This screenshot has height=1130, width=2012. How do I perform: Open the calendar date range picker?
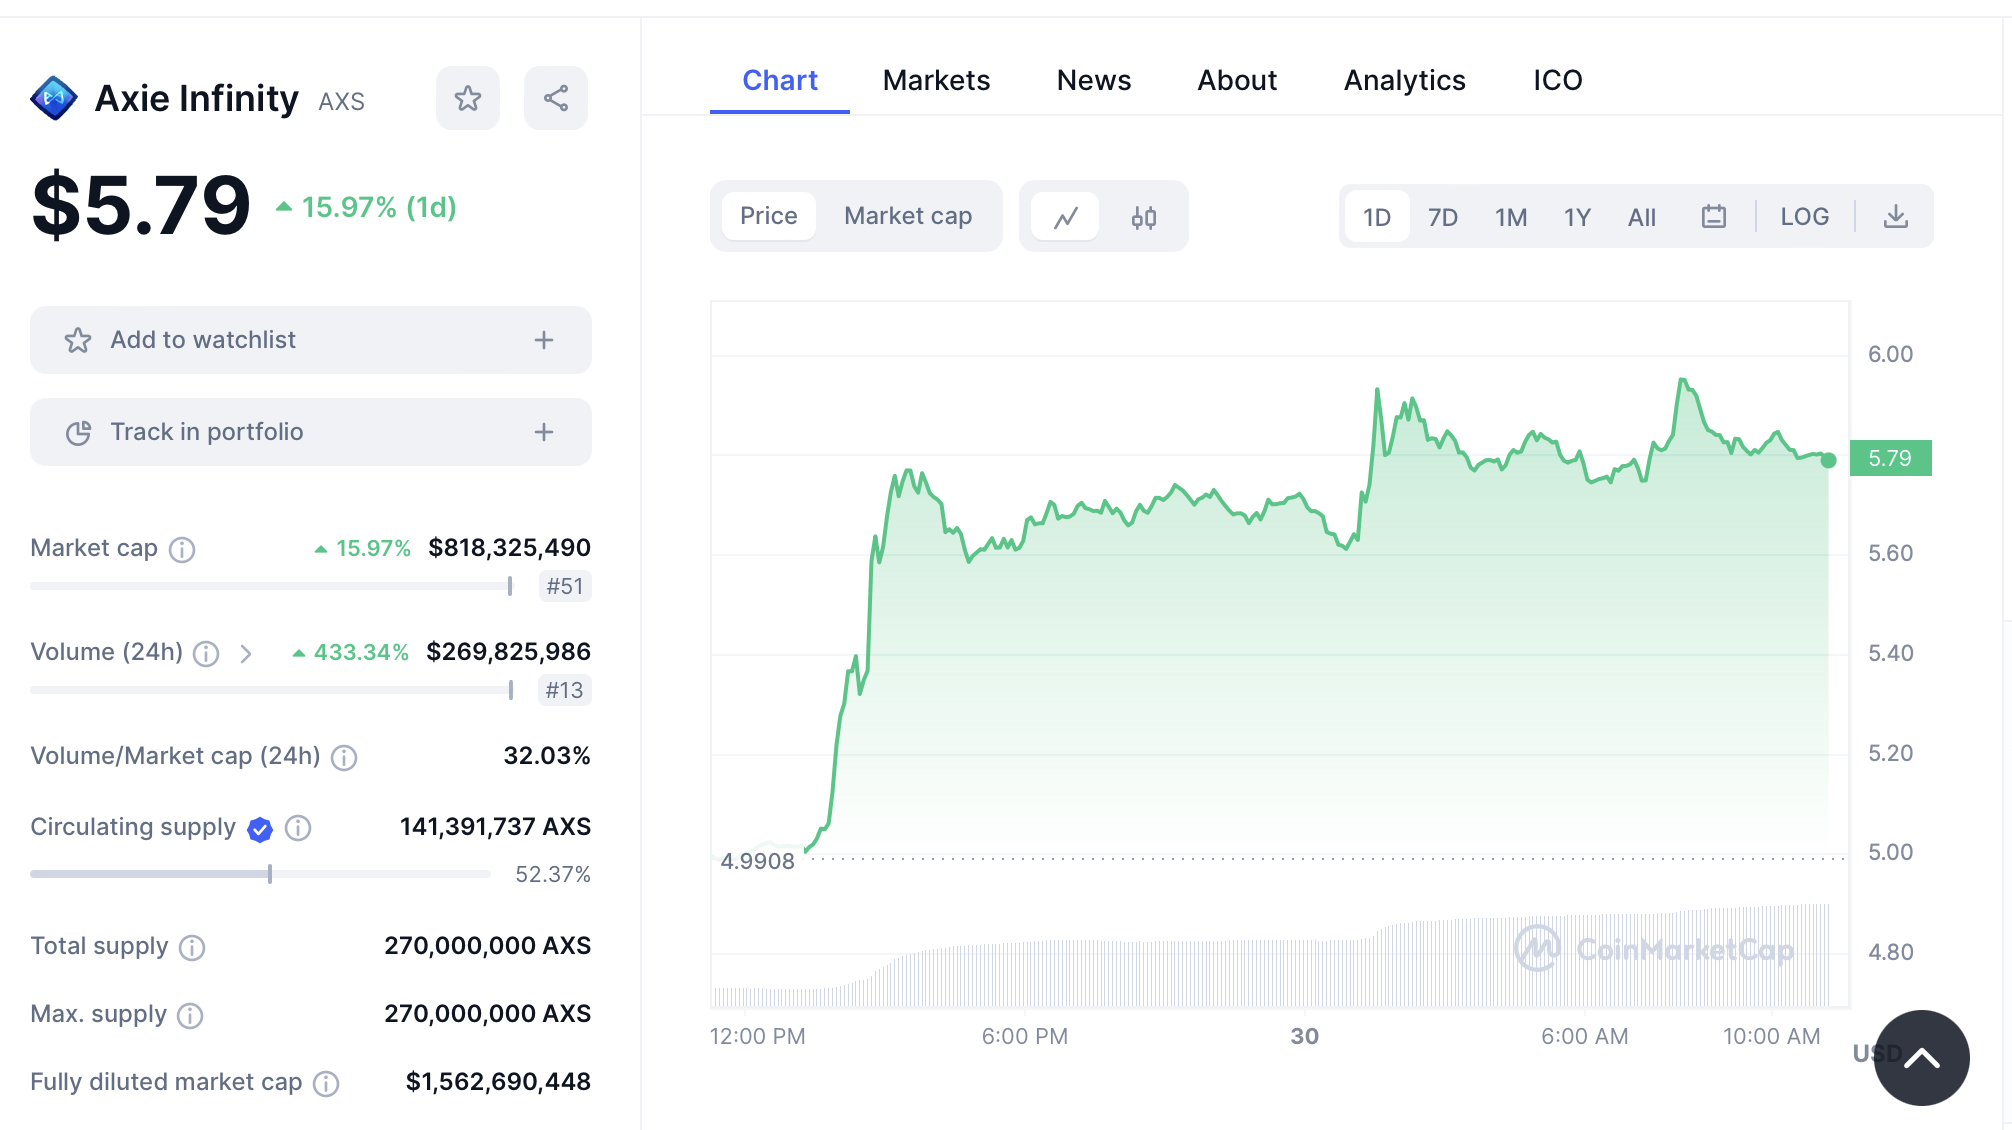[x=1713, y=217]
